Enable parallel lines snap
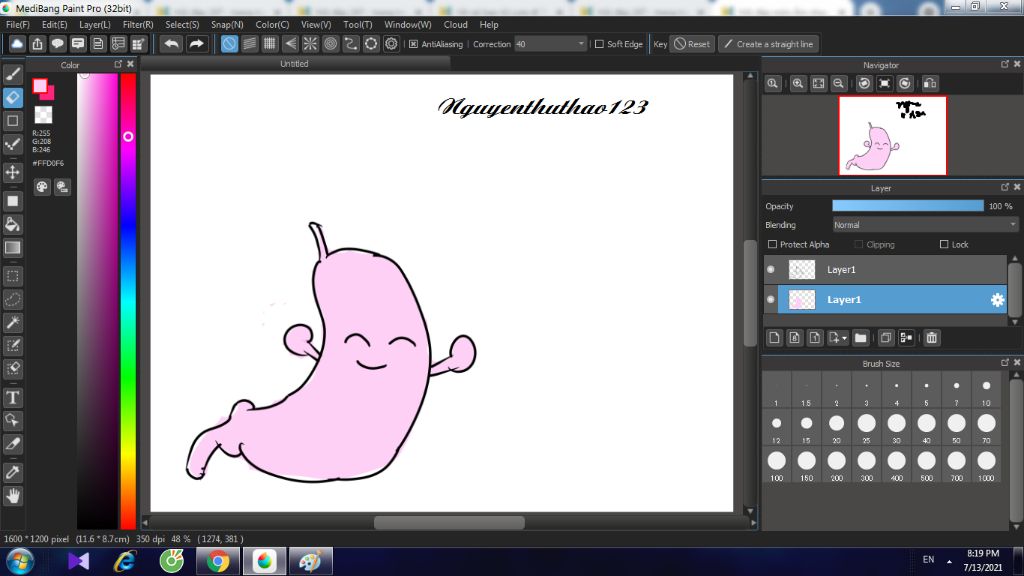This screenshot has width=1024, height=576. 249,44
